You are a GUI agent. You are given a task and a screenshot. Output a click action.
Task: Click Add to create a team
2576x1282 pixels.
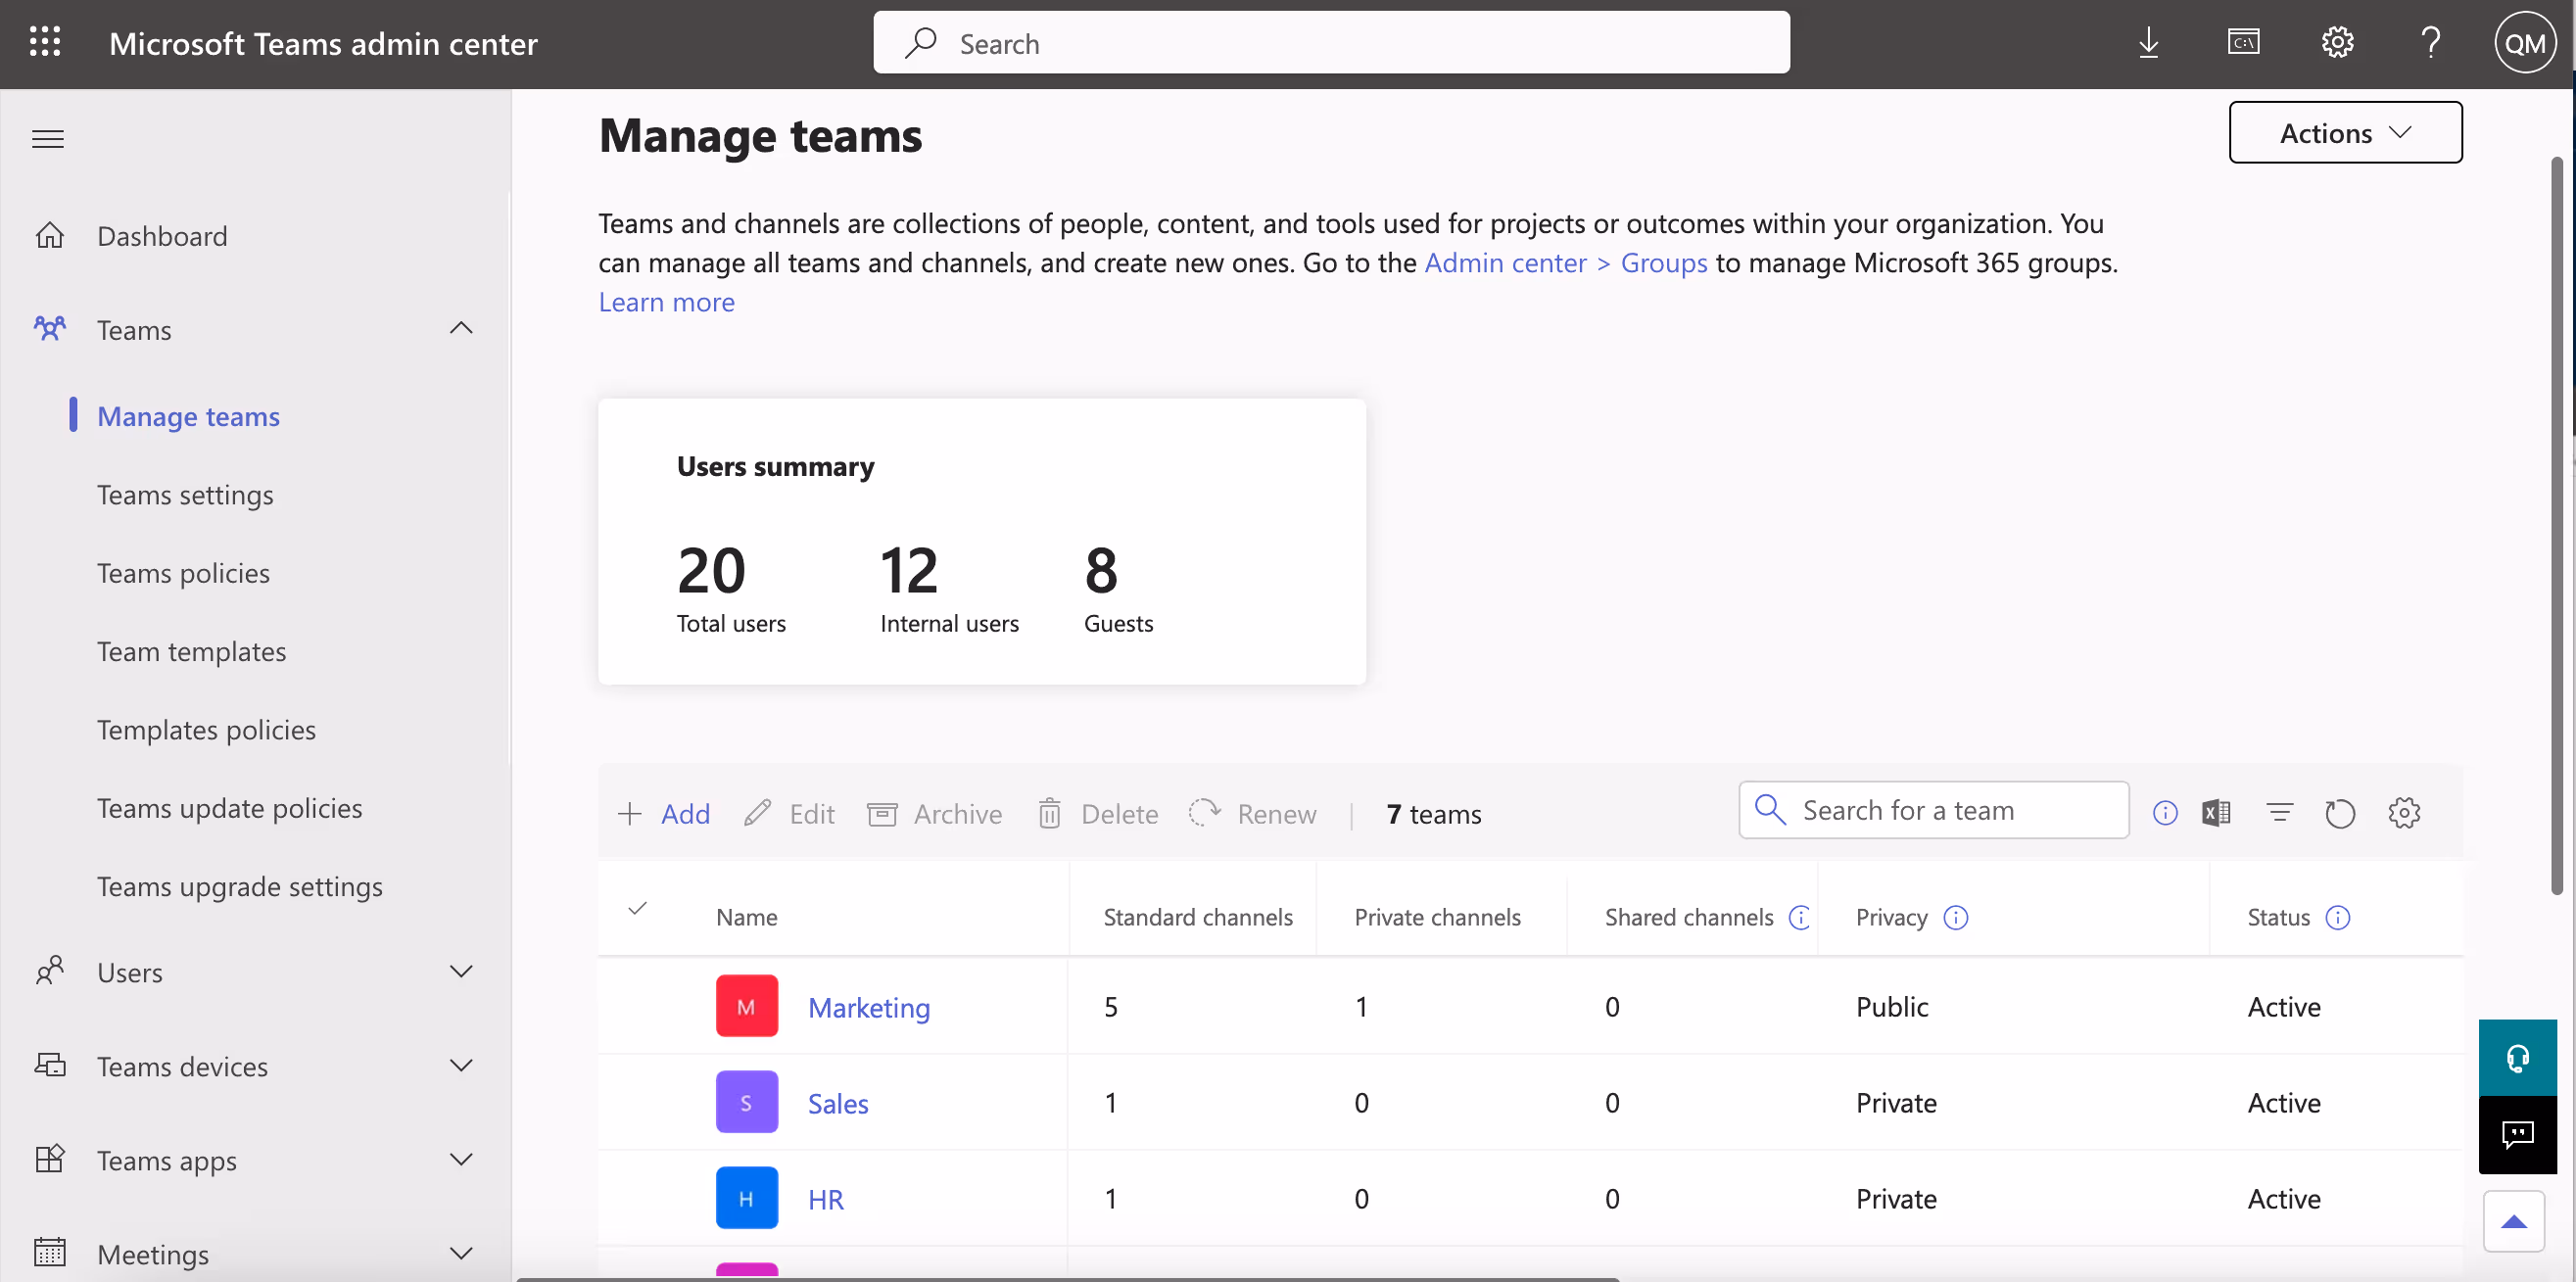coord(664,814)
